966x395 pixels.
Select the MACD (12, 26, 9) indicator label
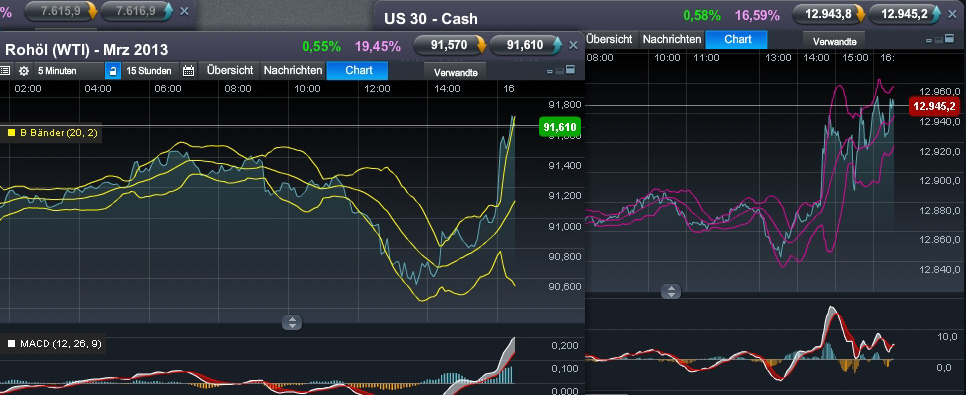point(60,344)
